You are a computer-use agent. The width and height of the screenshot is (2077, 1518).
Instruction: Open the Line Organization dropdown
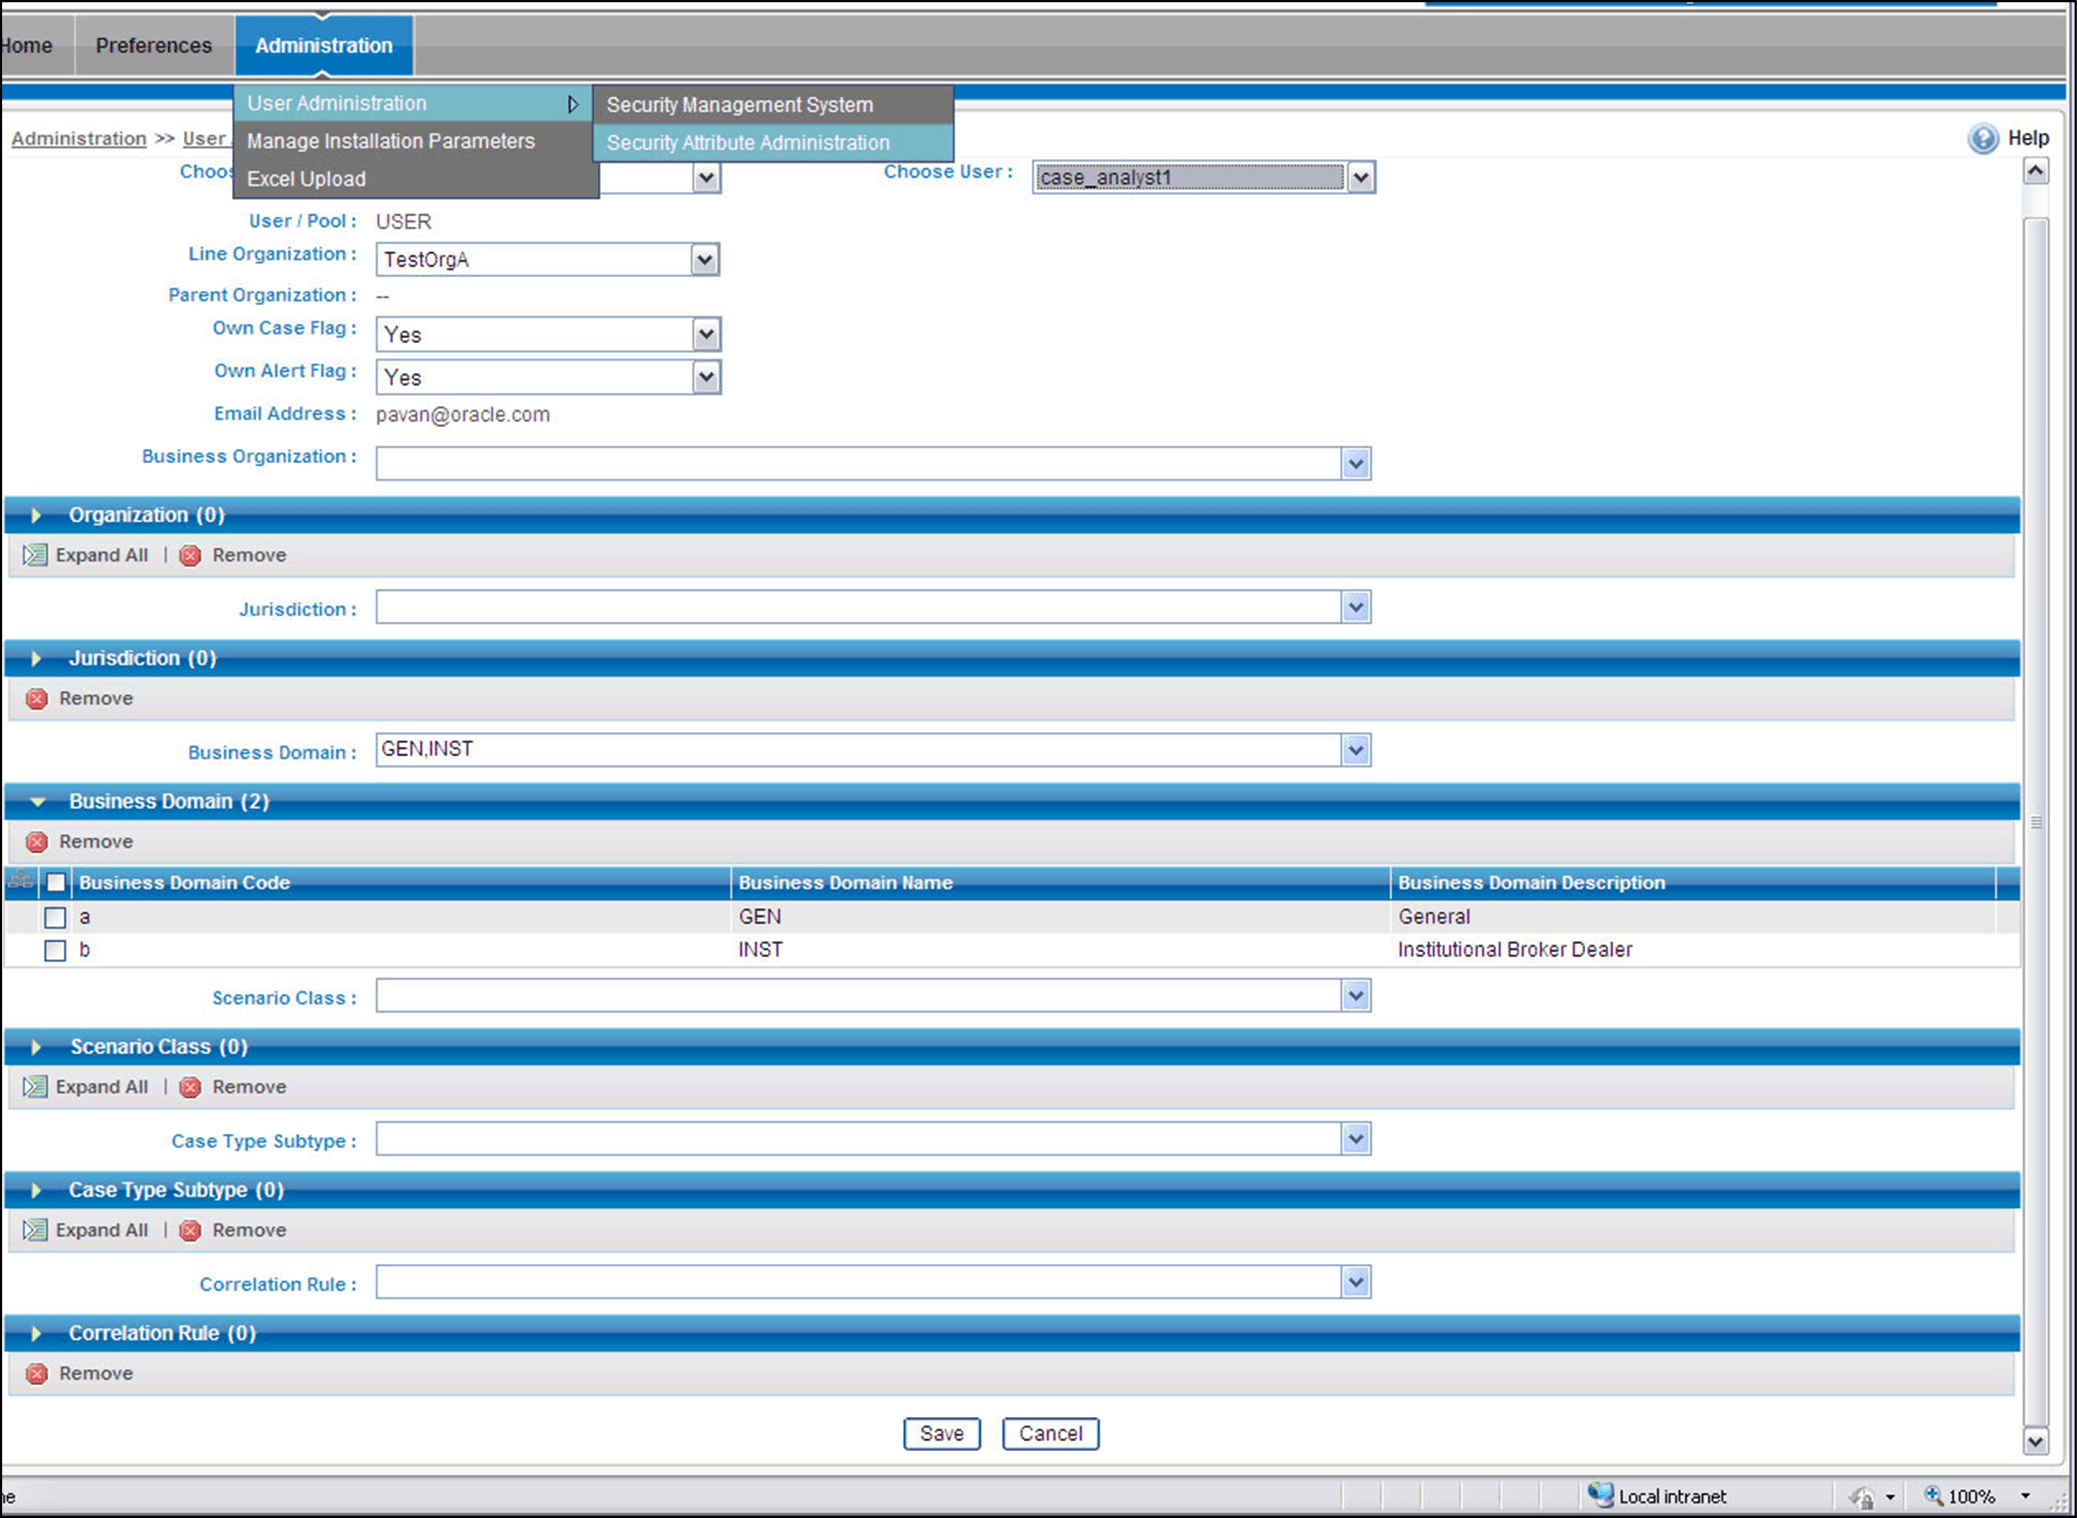[704, 260]
